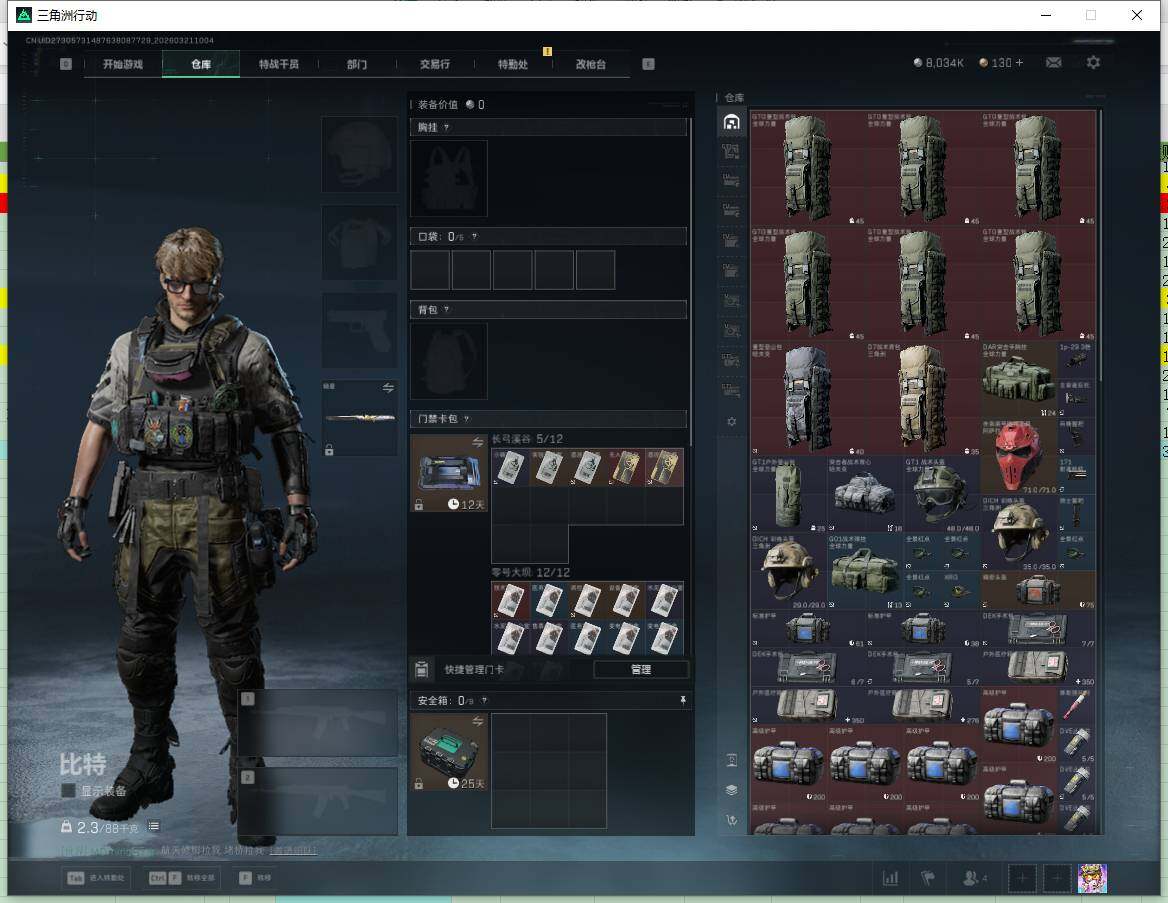Click the flag icon in bottom bar
1168x903 pixels.
(x=928, y=878)
